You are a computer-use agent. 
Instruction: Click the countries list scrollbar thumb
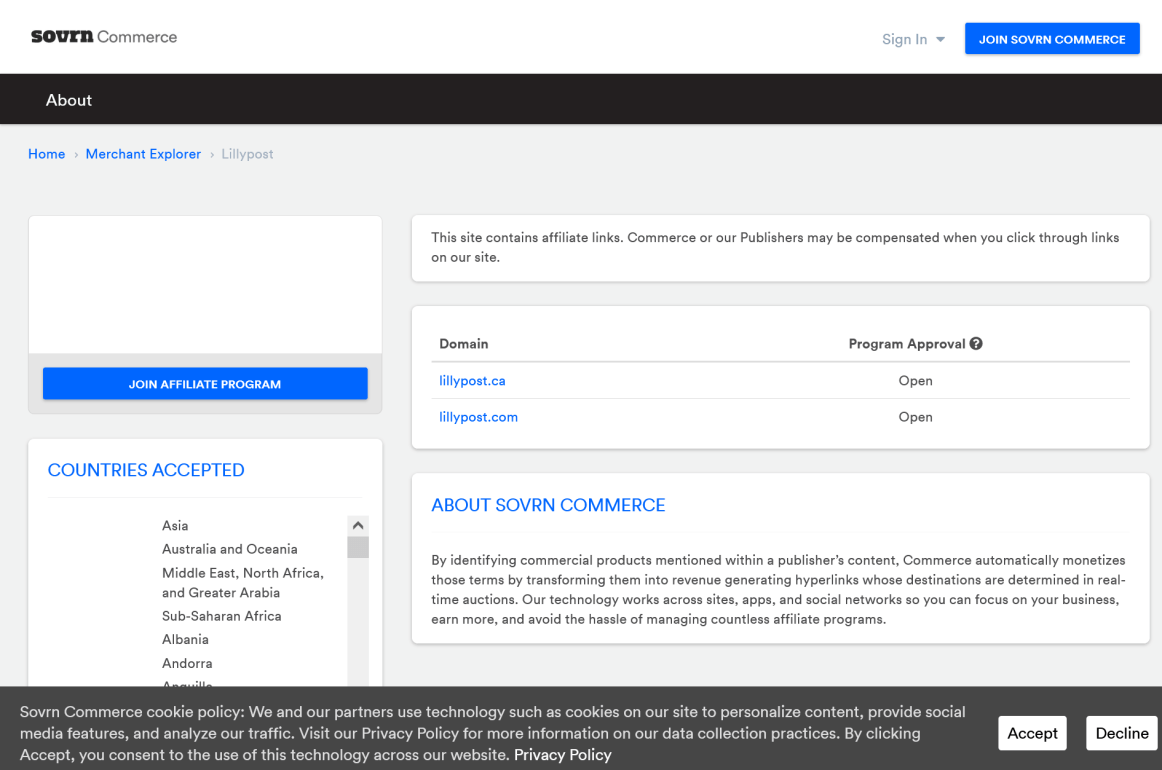[x=358, y=547]
